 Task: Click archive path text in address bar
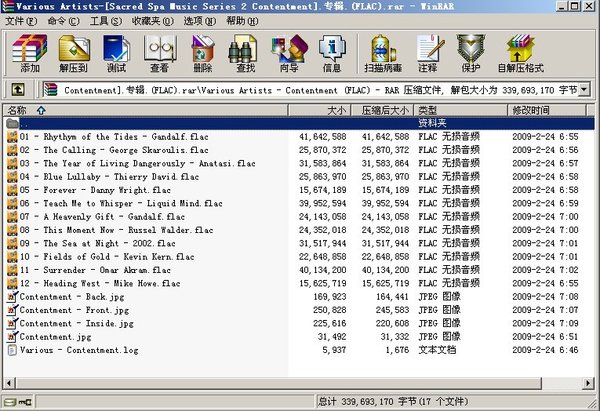[x=321, y=90]
